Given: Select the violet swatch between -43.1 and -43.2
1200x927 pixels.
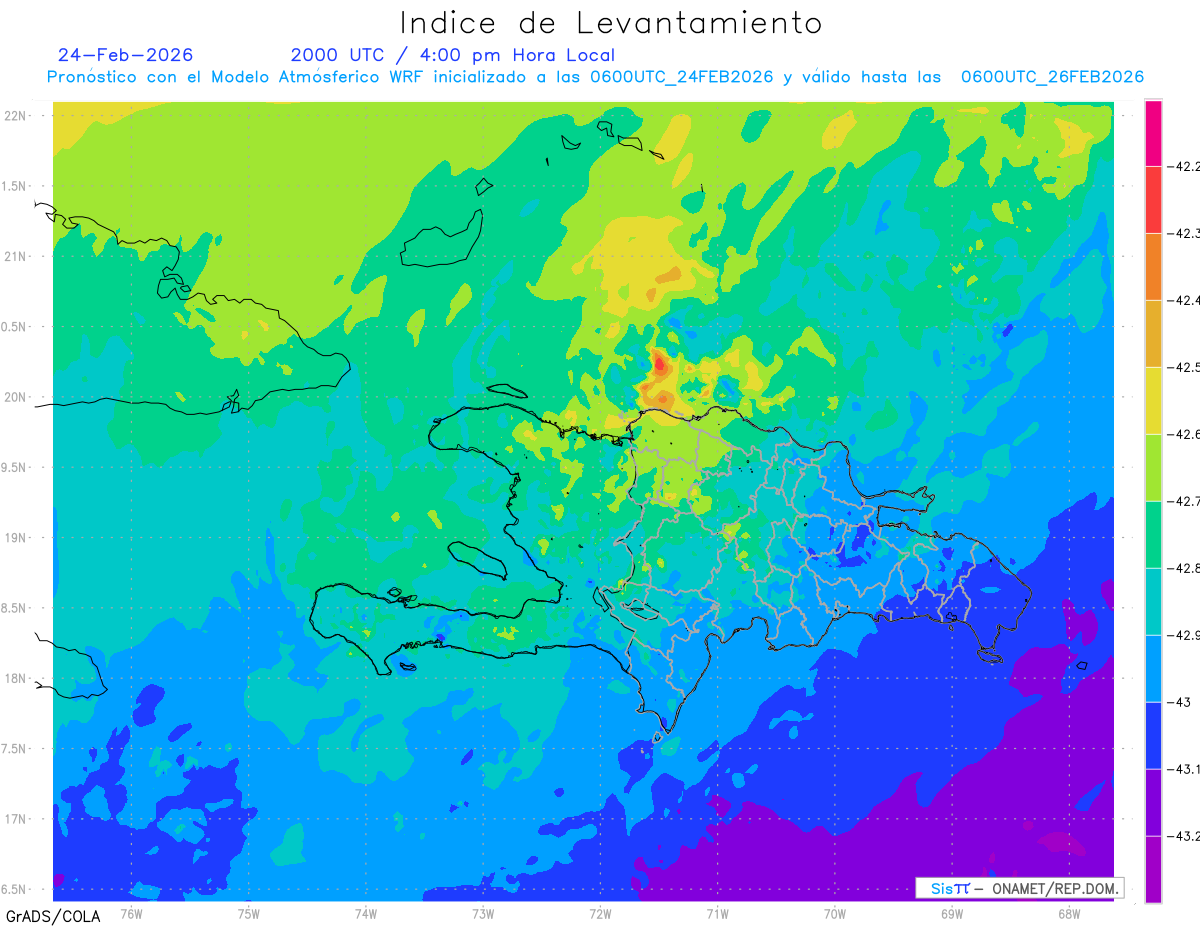Looking at the screenshot, I should (1153, 802).
